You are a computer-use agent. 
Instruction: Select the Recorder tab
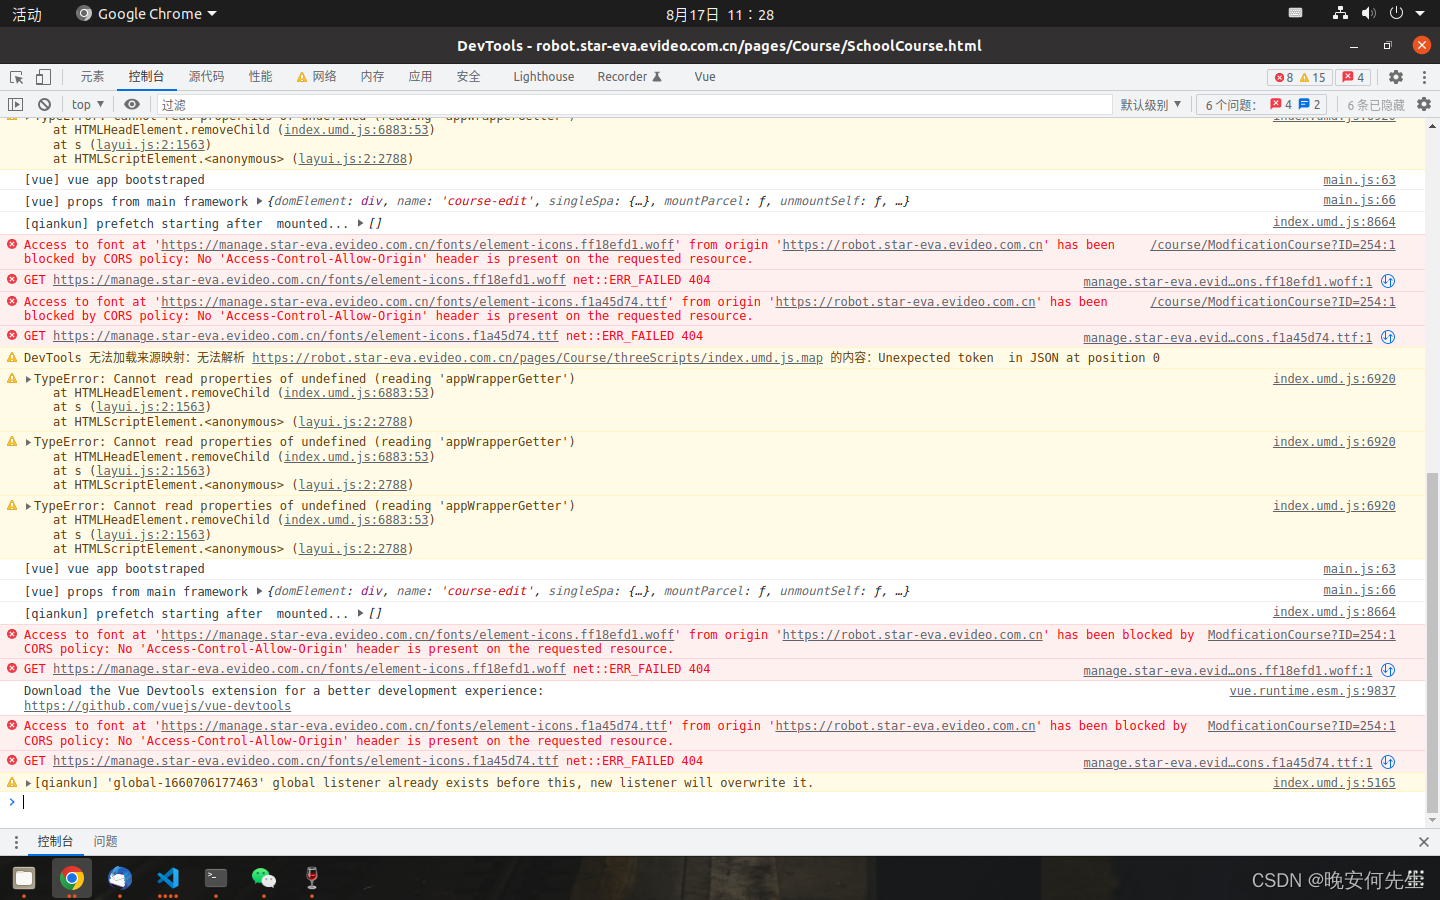point(629,77)
